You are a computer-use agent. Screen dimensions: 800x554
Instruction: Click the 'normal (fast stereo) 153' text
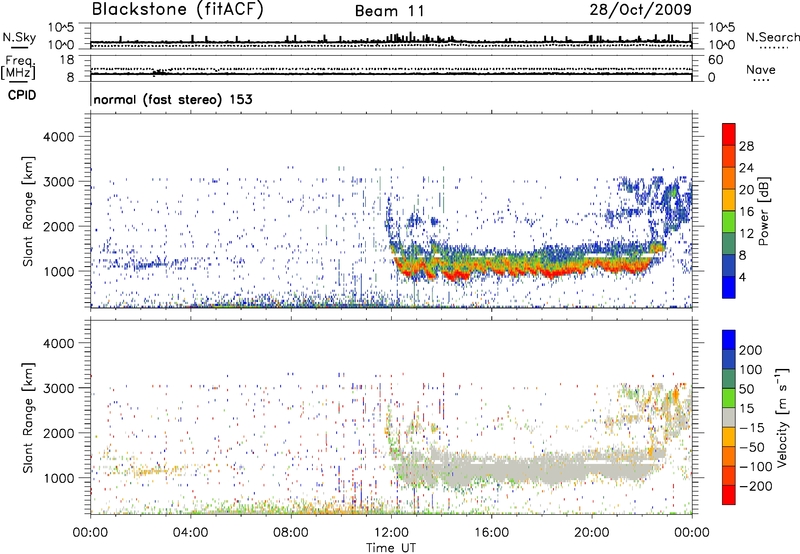point(173,99)
